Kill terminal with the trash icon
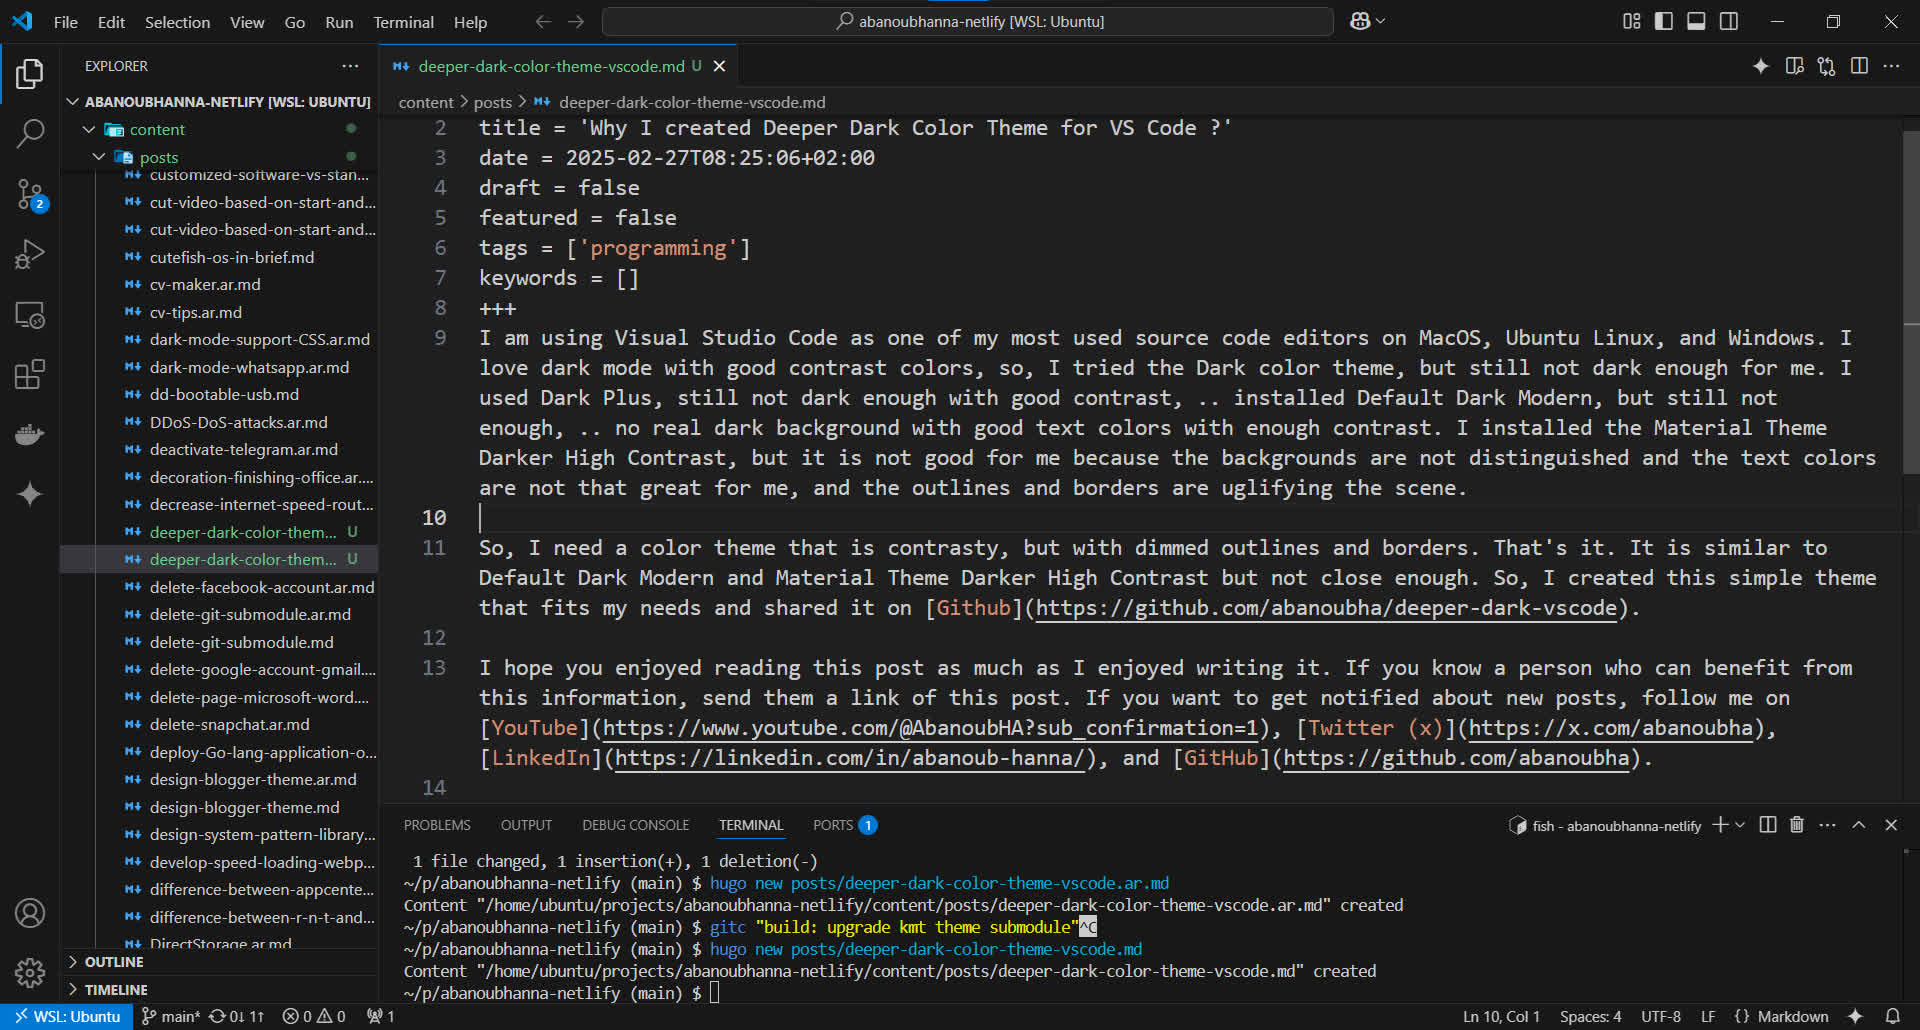The width and height of the screenshot is (1920, 1030). point(1797,825)
